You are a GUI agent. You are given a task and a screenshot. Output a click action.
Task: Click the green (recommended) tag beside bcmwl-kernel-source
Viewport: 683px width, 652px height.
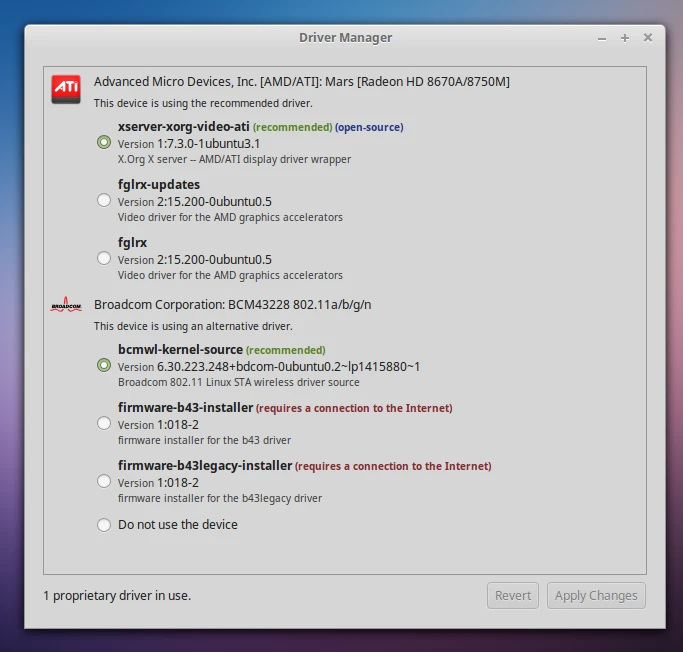tap(285, 350)
